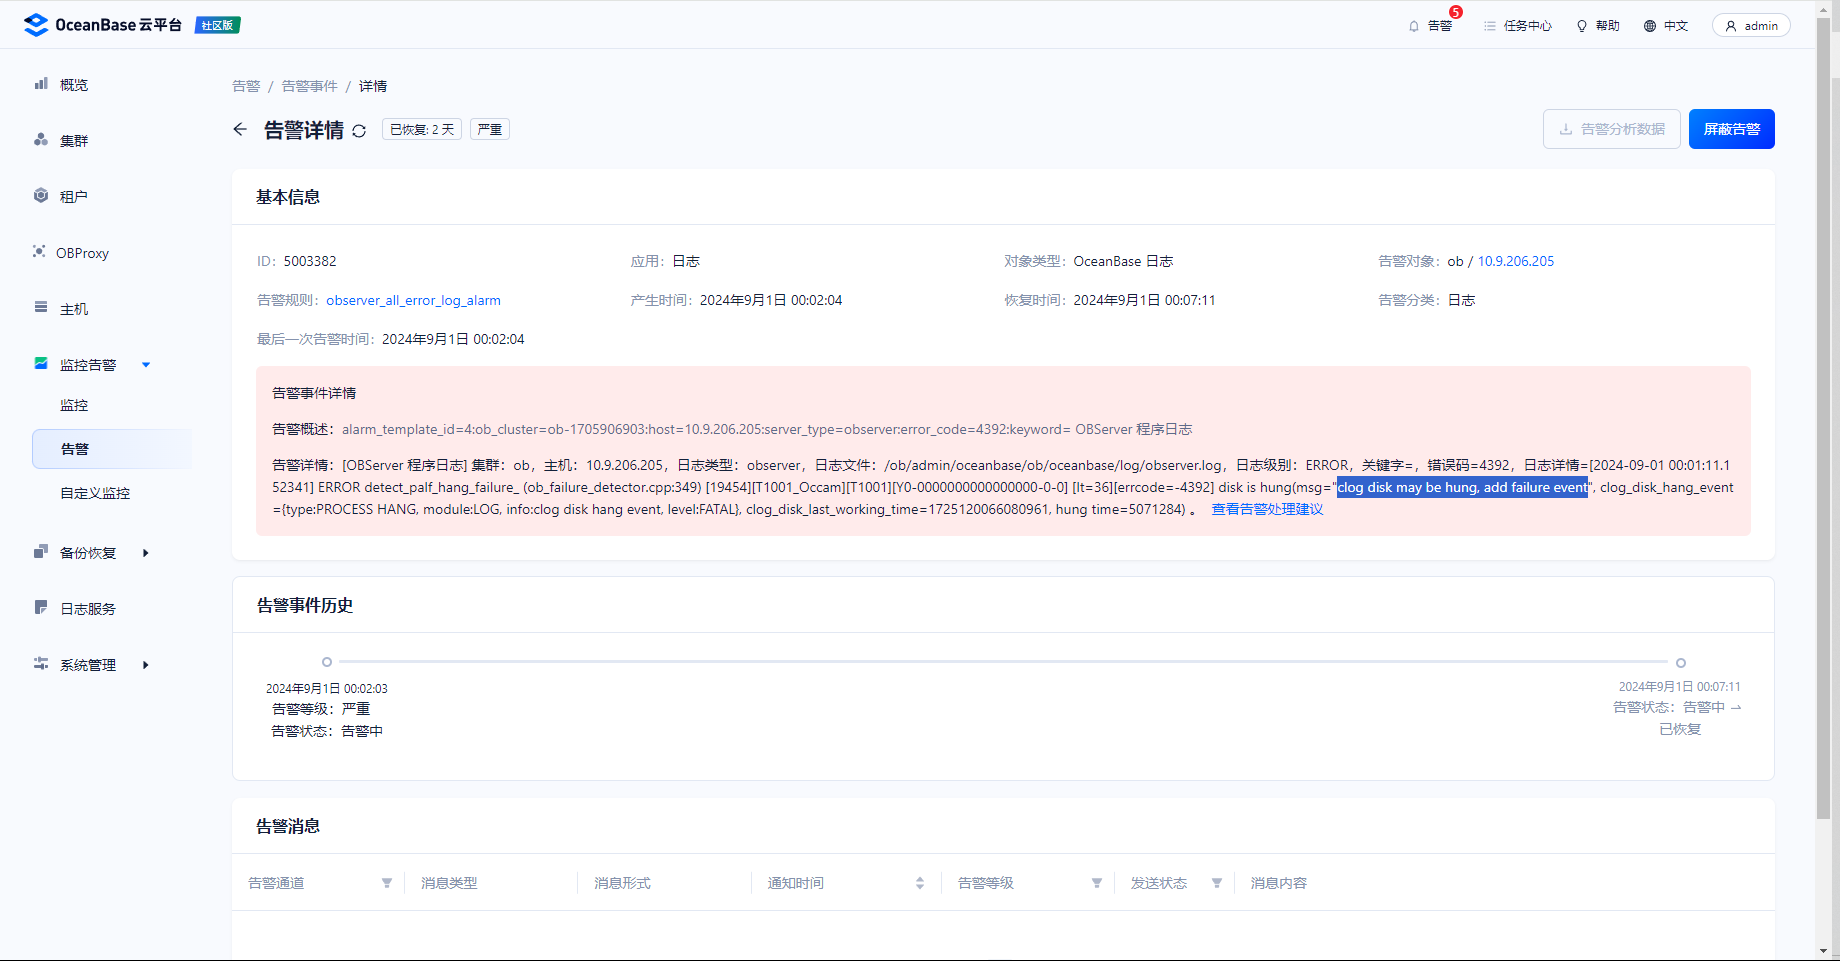
Task: Filter 发送状态 column with funnel icon
Action: click(x=1217, y=883)
